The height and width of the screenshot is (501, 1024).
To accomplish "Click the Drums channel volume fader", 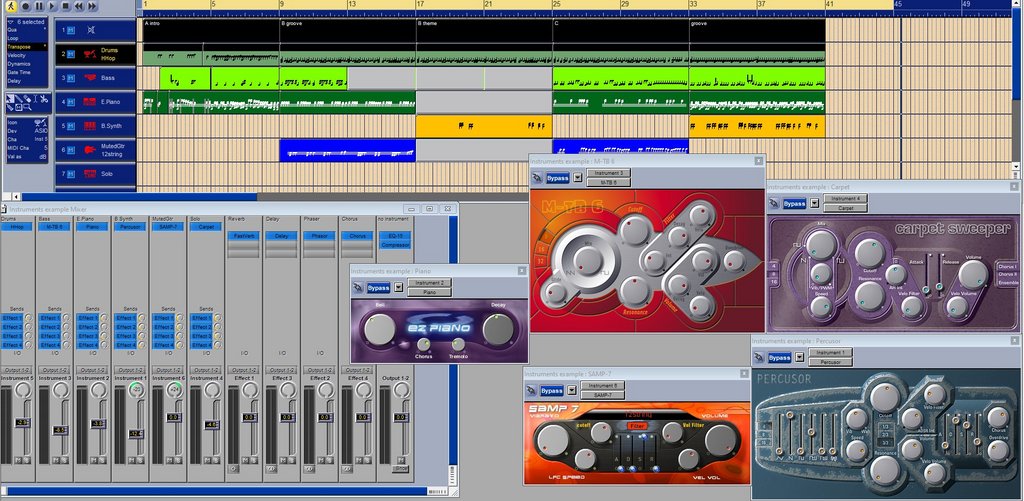I will coord(23,423).
